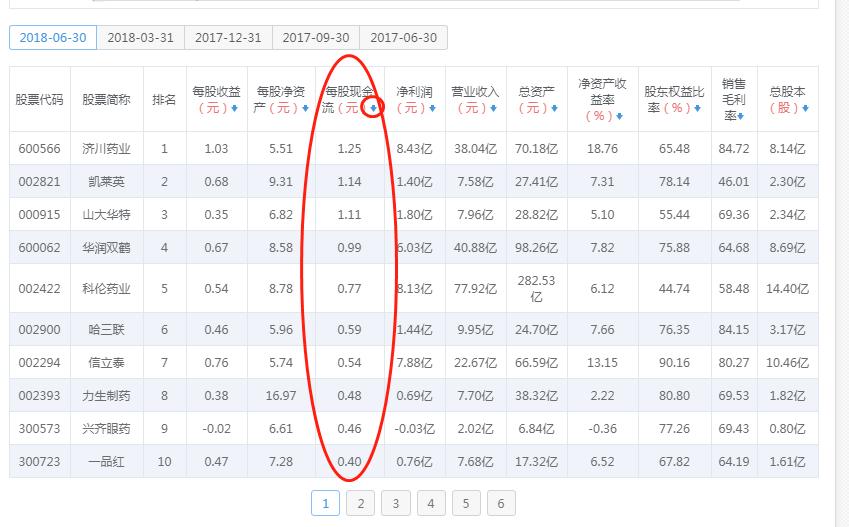Sort by 净资产收益率 arrow icon
Screen dimensions: 849x527
(x=619, y=116)
